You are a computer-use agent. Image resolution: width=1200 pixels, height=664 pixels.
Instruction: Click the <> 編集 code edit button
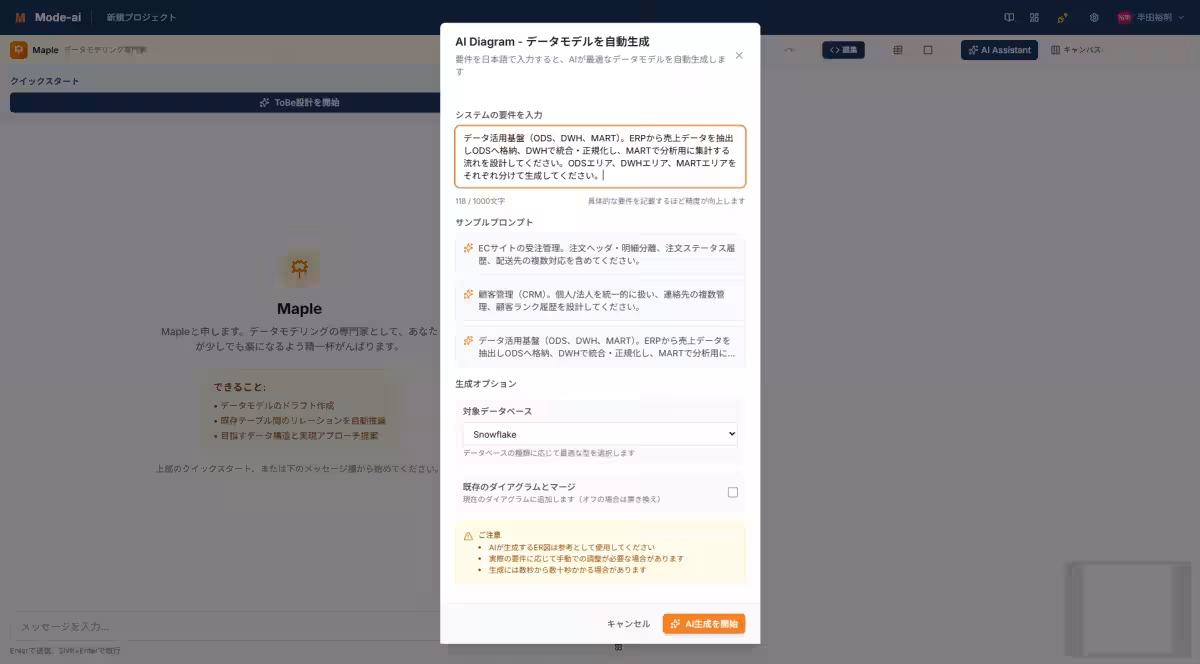click(843, 49)
